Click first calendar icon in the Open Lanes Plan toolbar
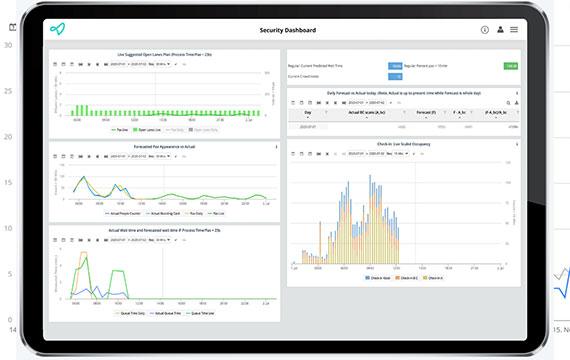This screenshot has height=360, width=570. [55, 64]
